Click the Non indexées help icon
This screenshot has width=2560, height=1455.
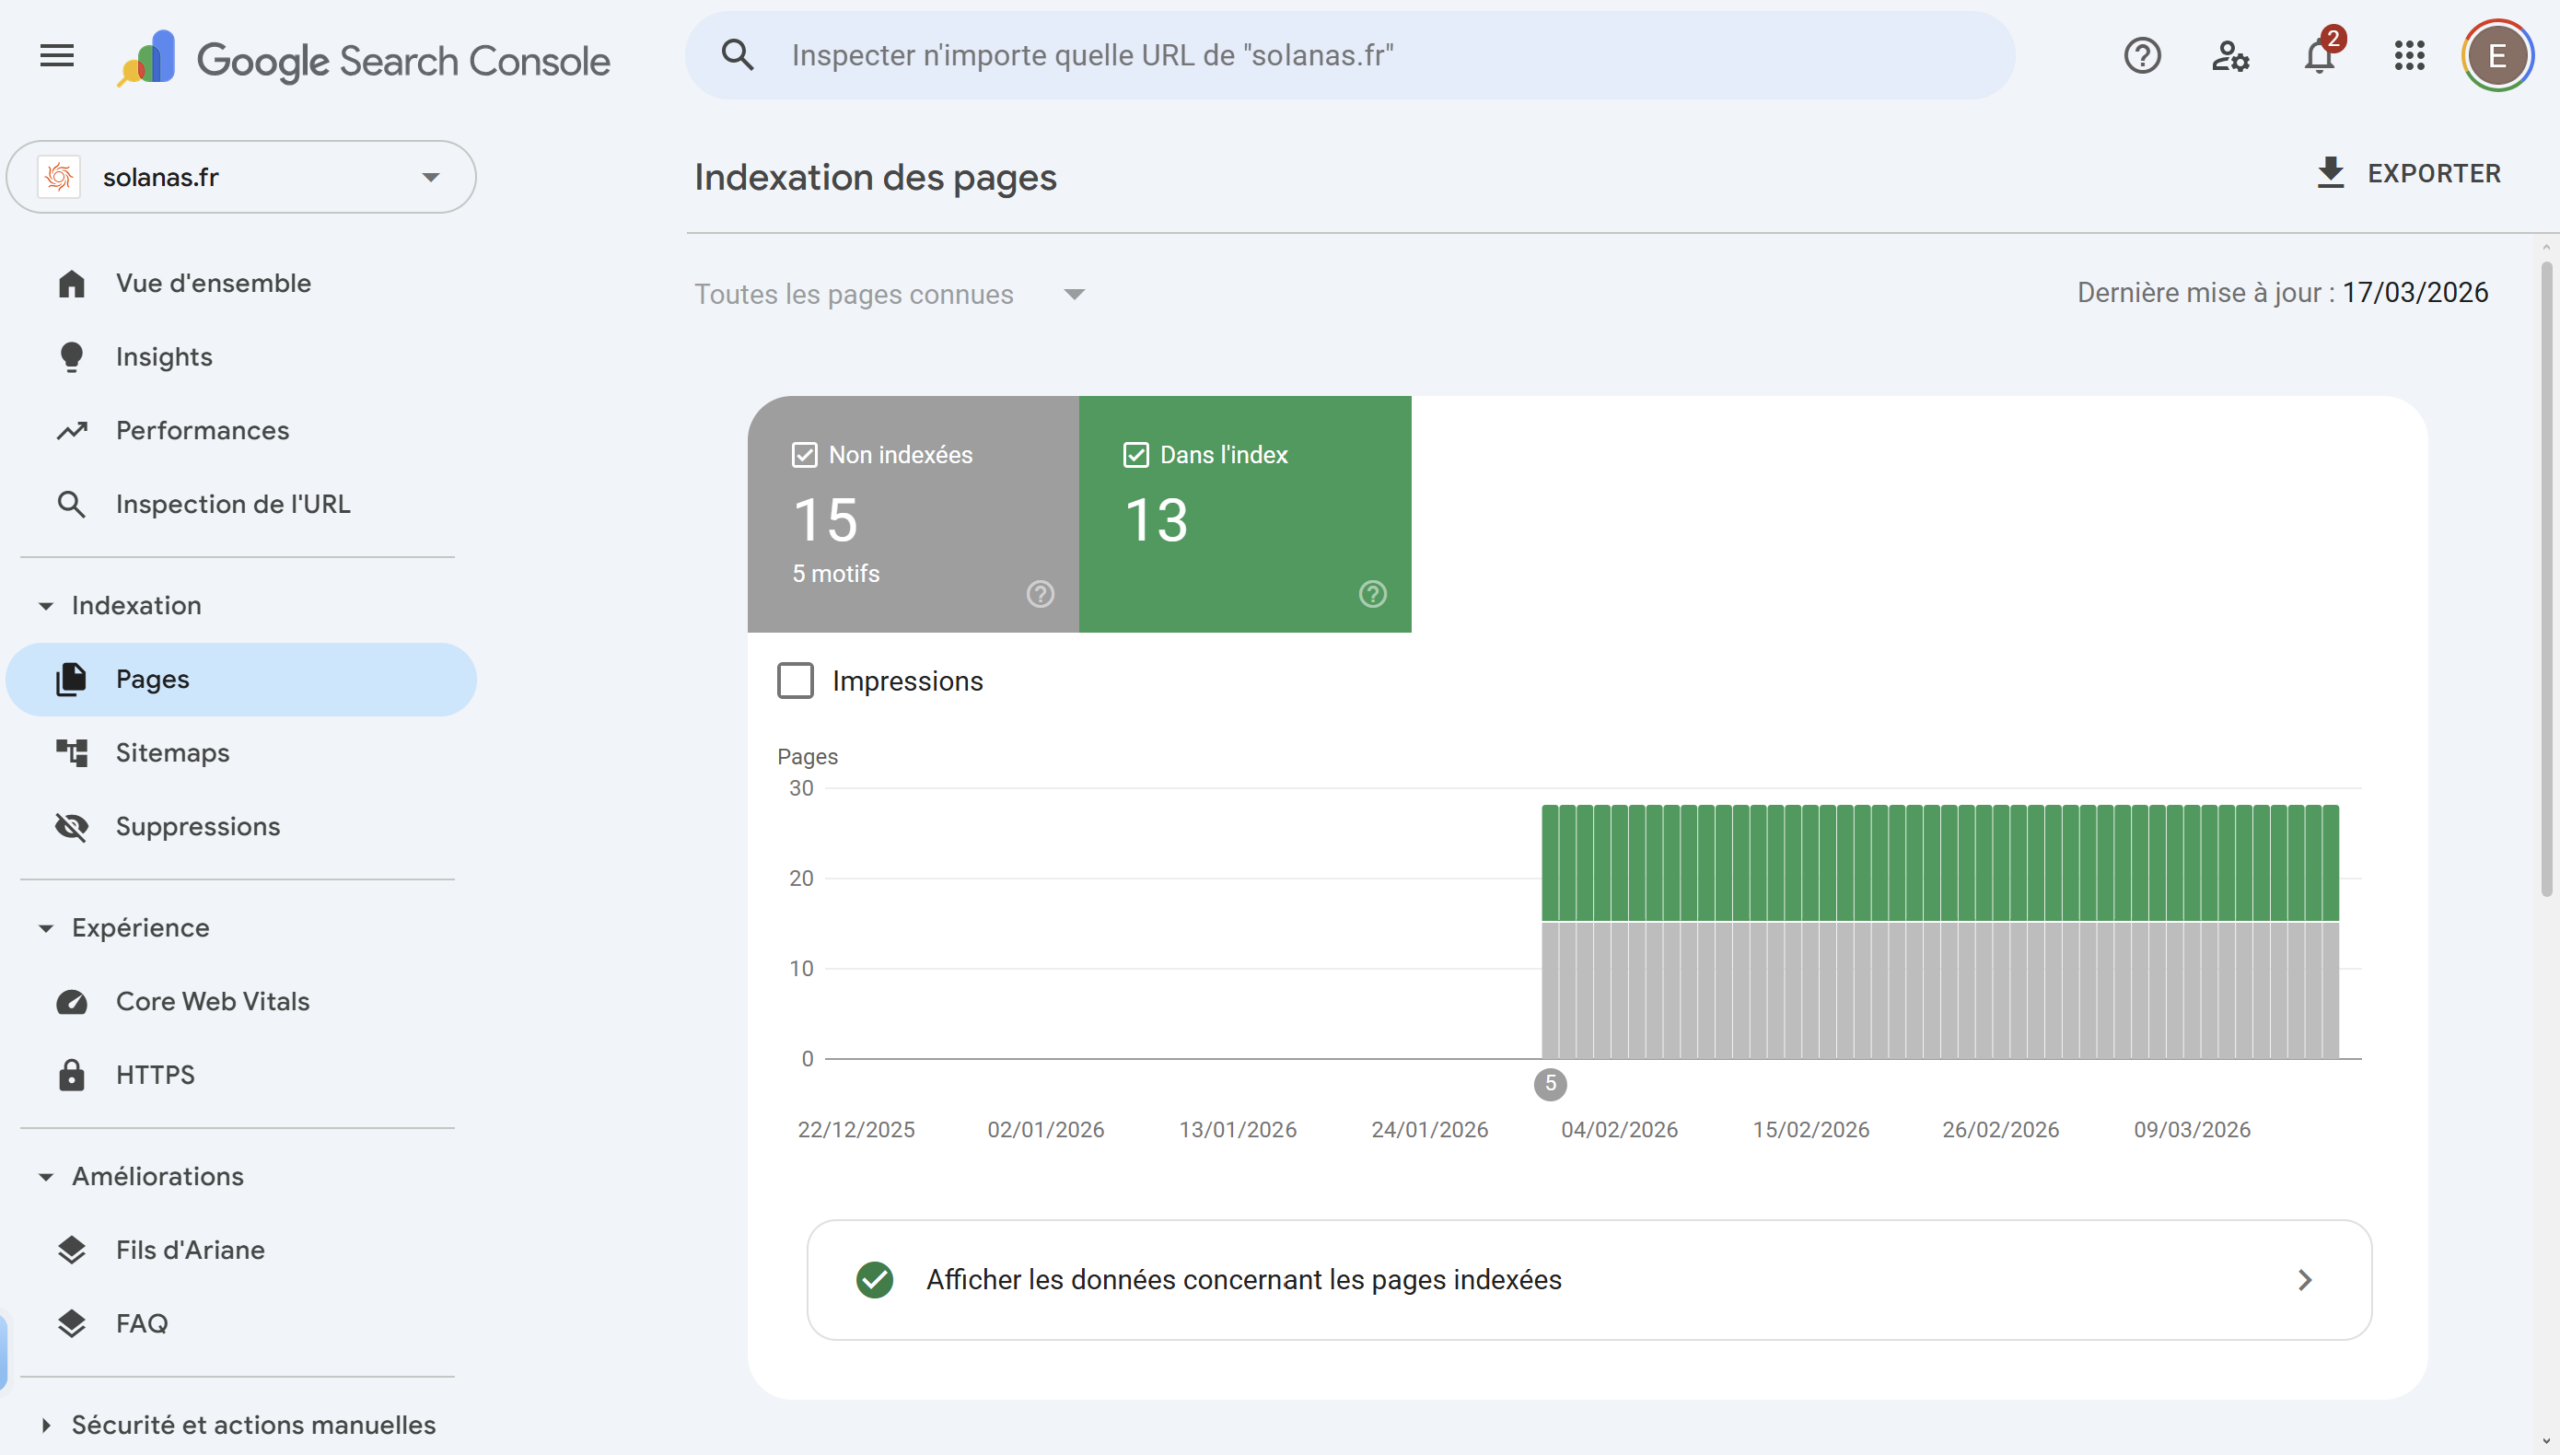[x=1040, y=594]
